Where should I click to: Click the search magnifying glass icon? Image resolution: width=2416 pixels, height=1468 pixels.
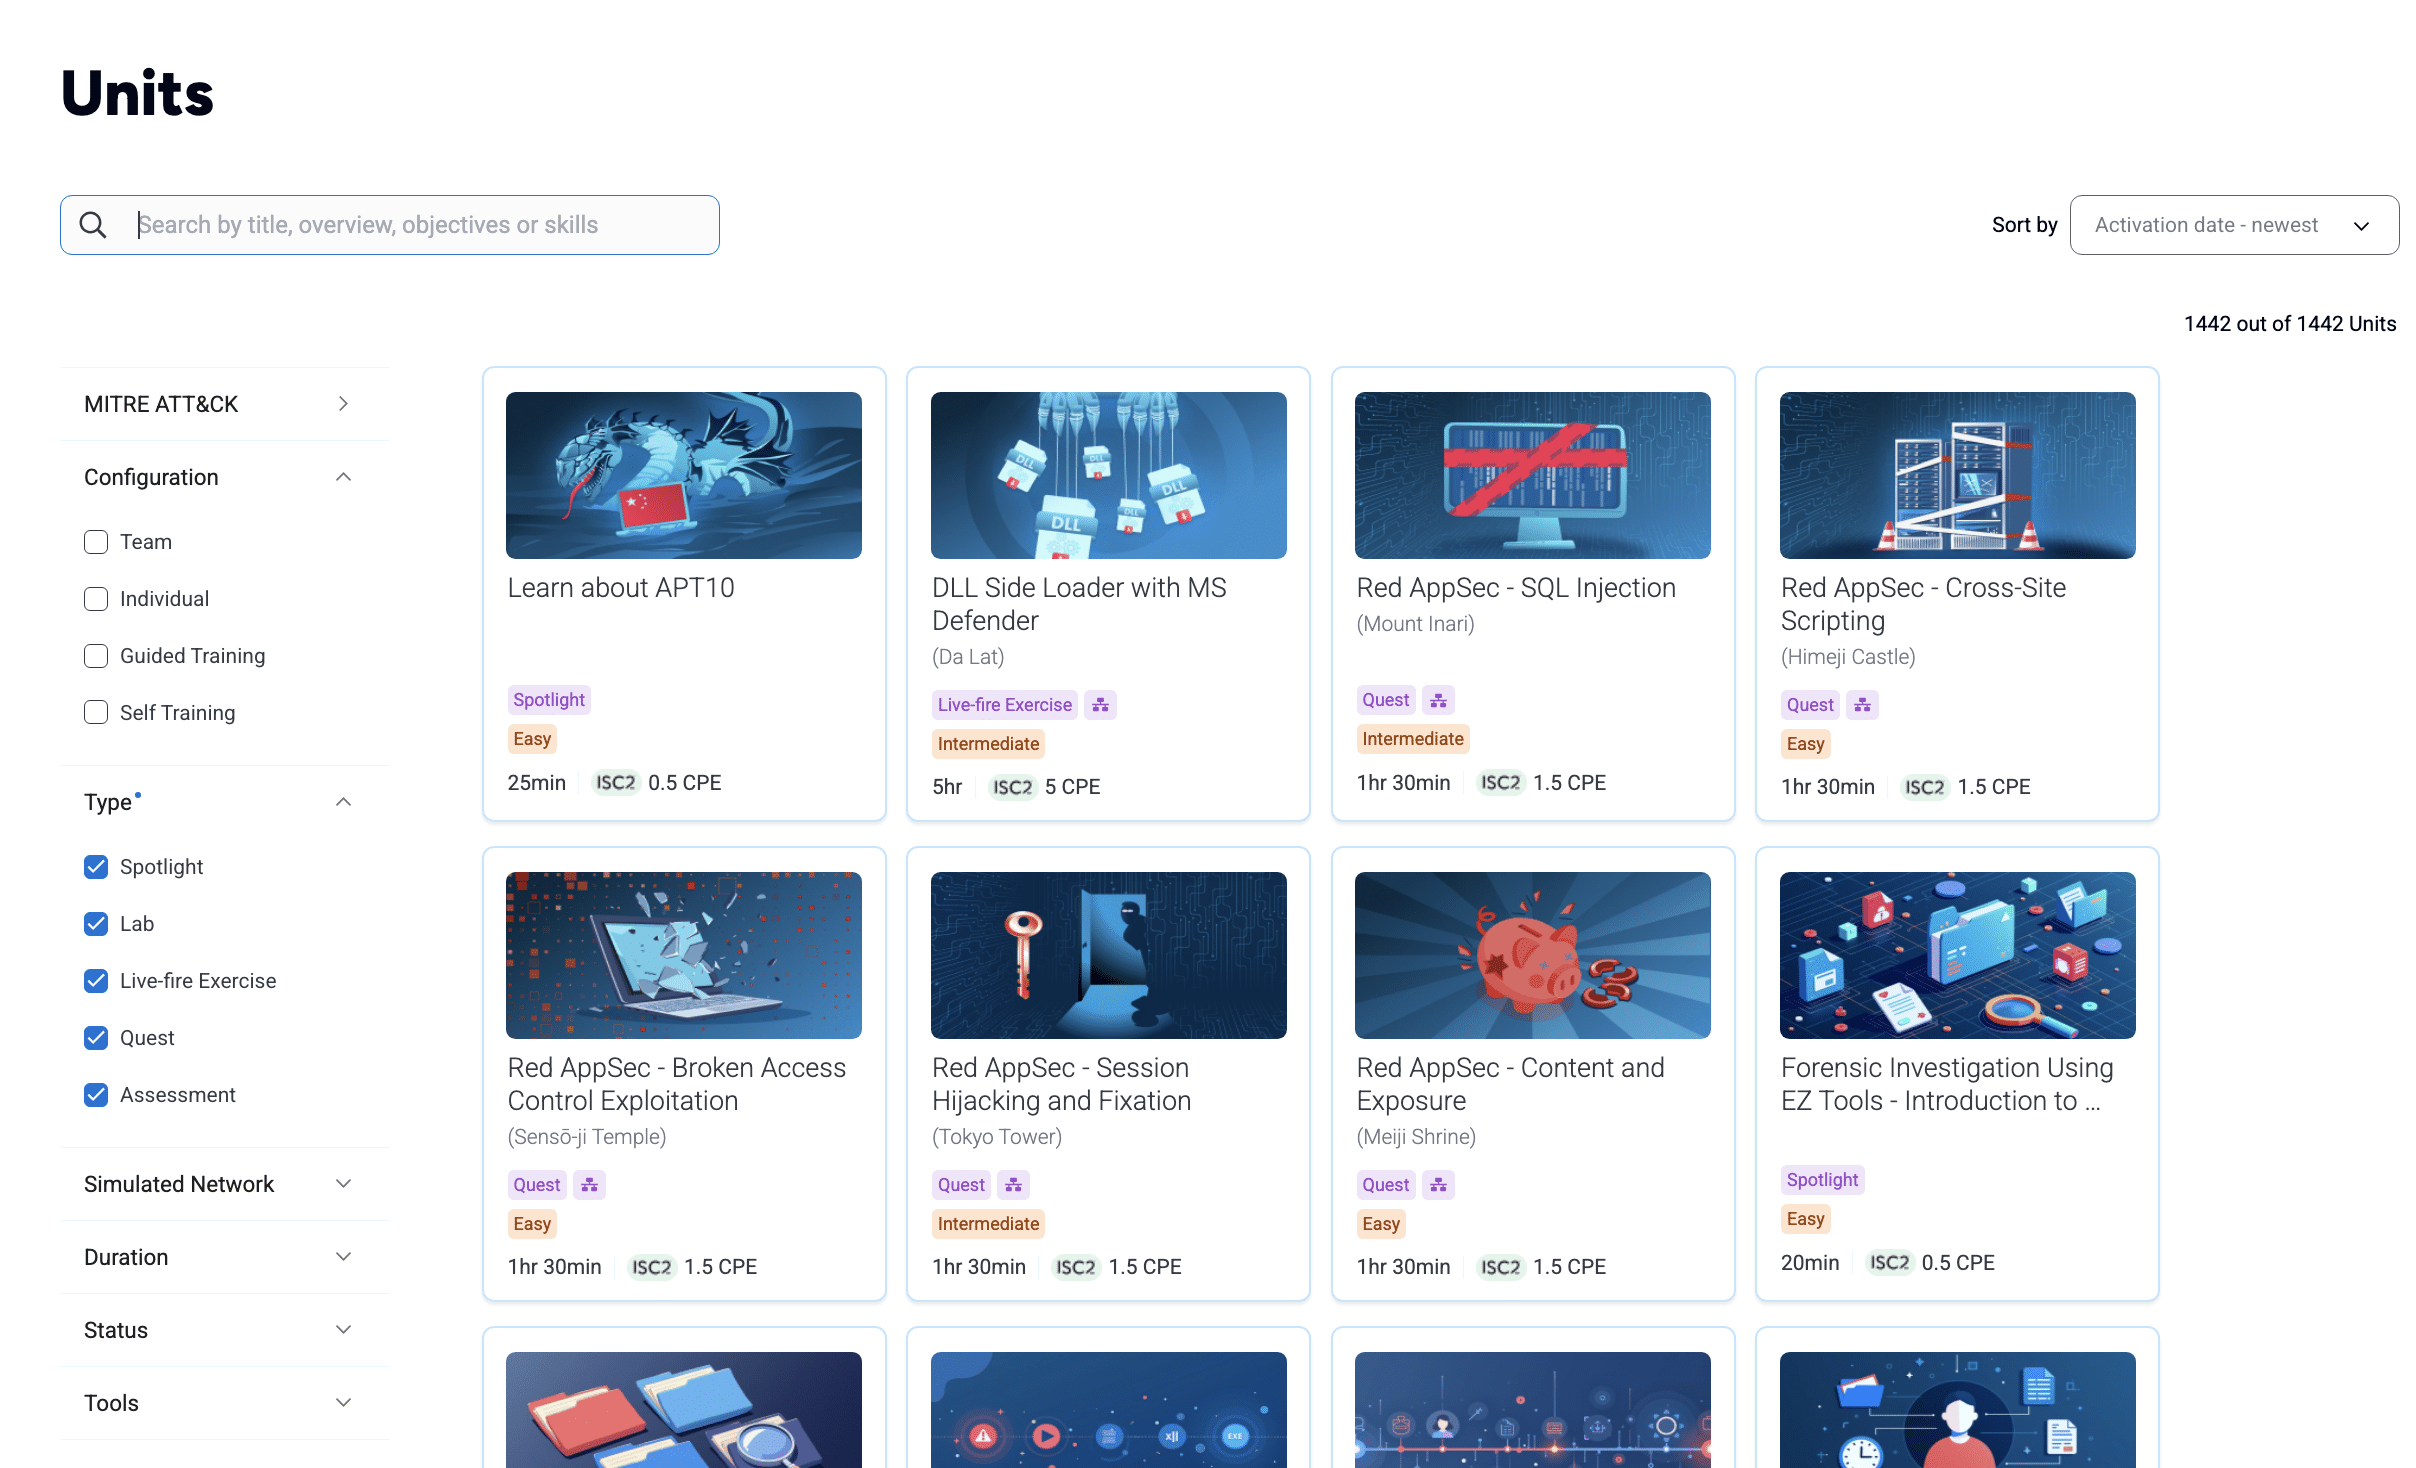click(93, 225)
